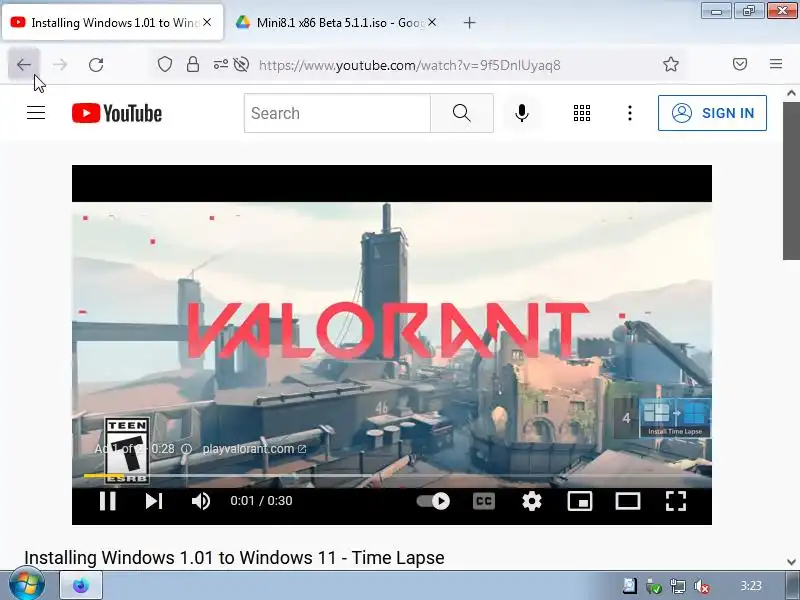800x600 pixels.
Task: Open the player settings gear
Action: pyautogui.click(x=532, y=501)
